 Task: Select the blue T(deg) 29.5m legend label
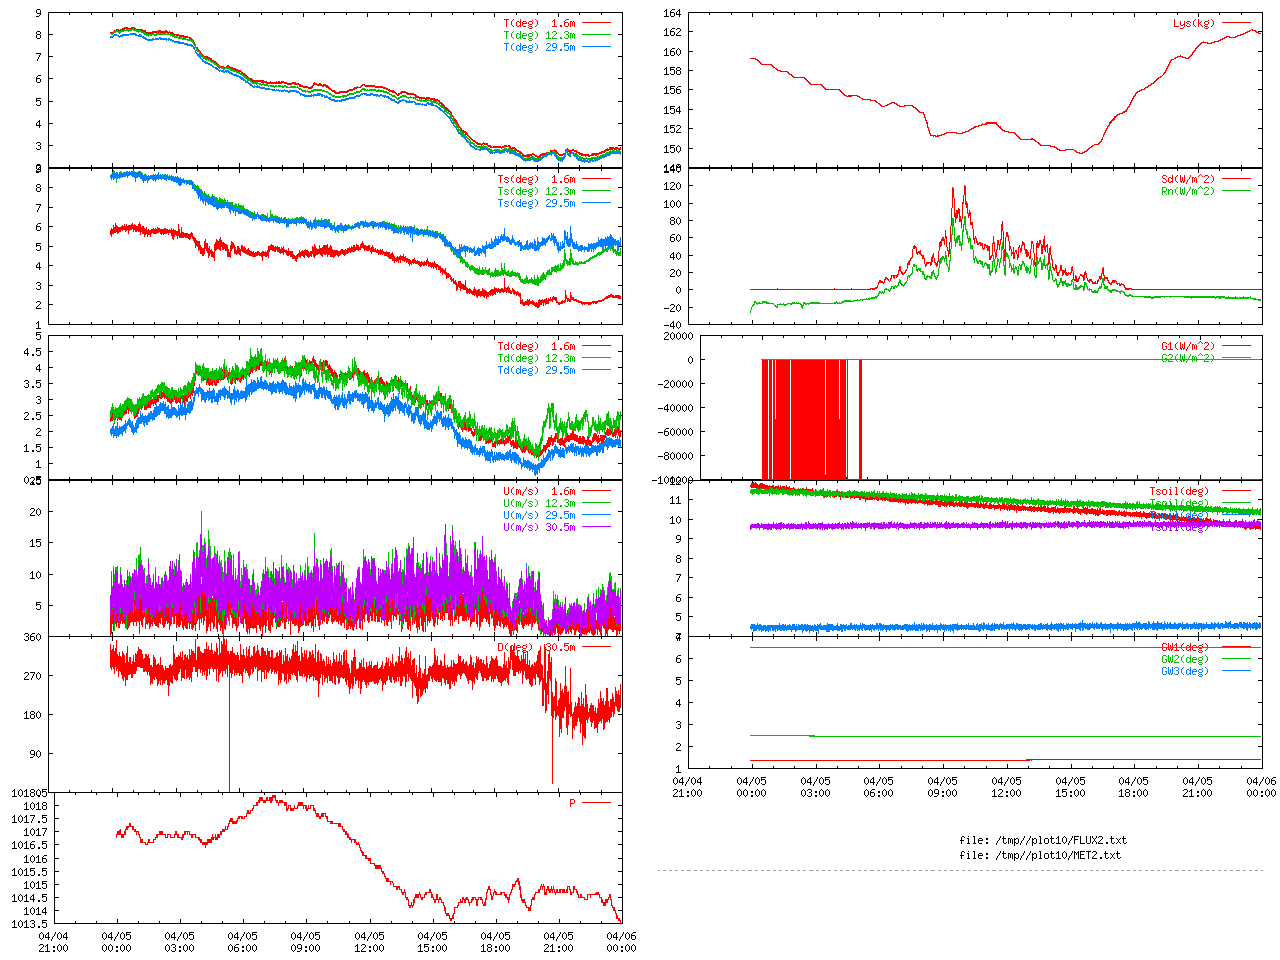point(540,47)
